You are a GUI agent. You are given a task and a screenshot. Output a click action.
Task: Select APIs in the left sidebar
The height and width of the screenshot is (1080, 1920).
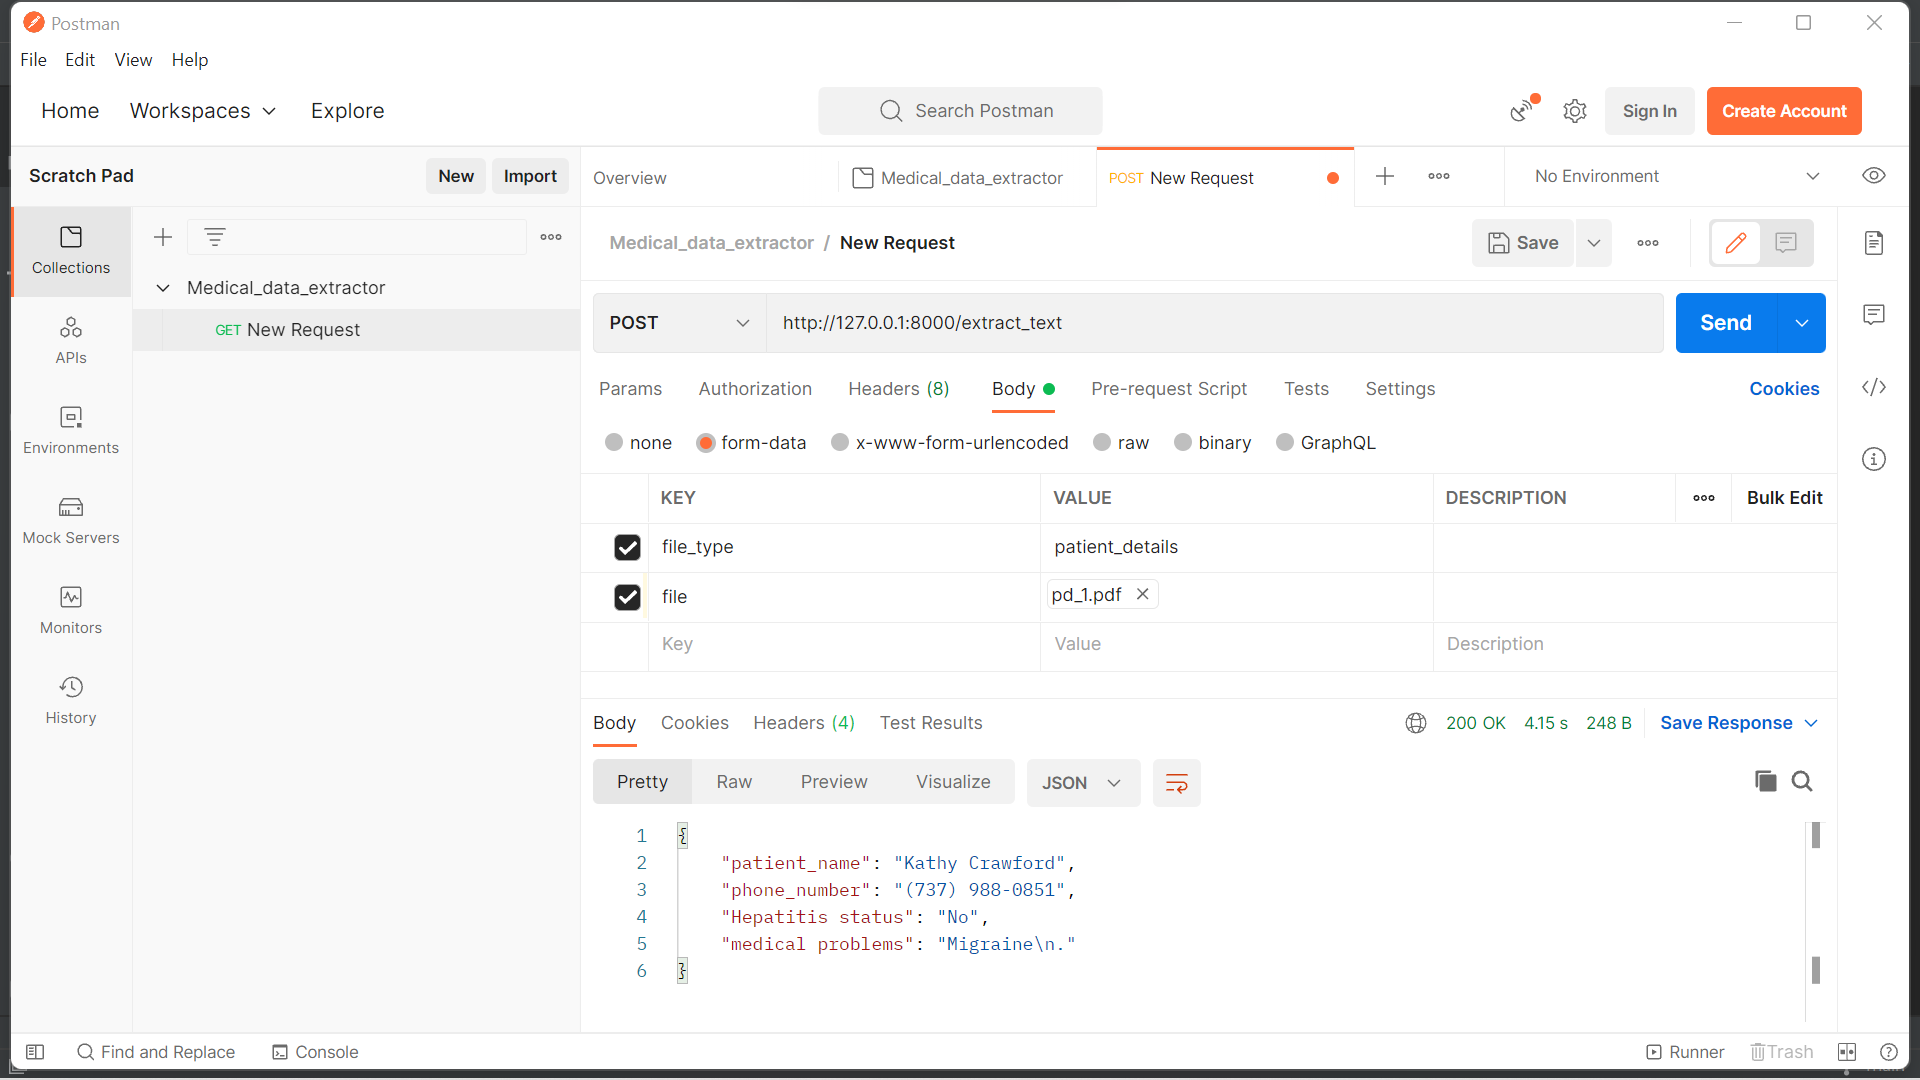pos(70,340)
